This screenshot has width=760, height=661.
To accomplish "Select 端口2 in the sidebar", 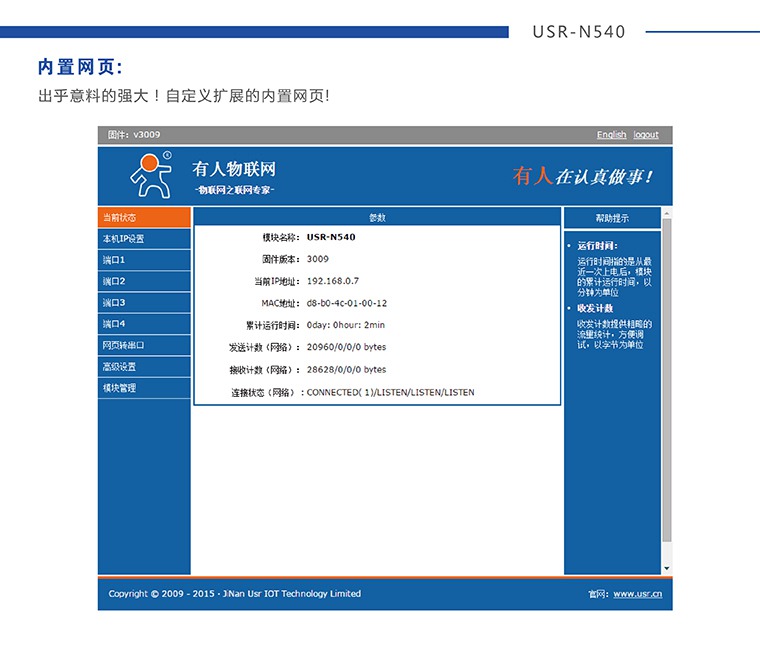I will (x=144, y=281).
